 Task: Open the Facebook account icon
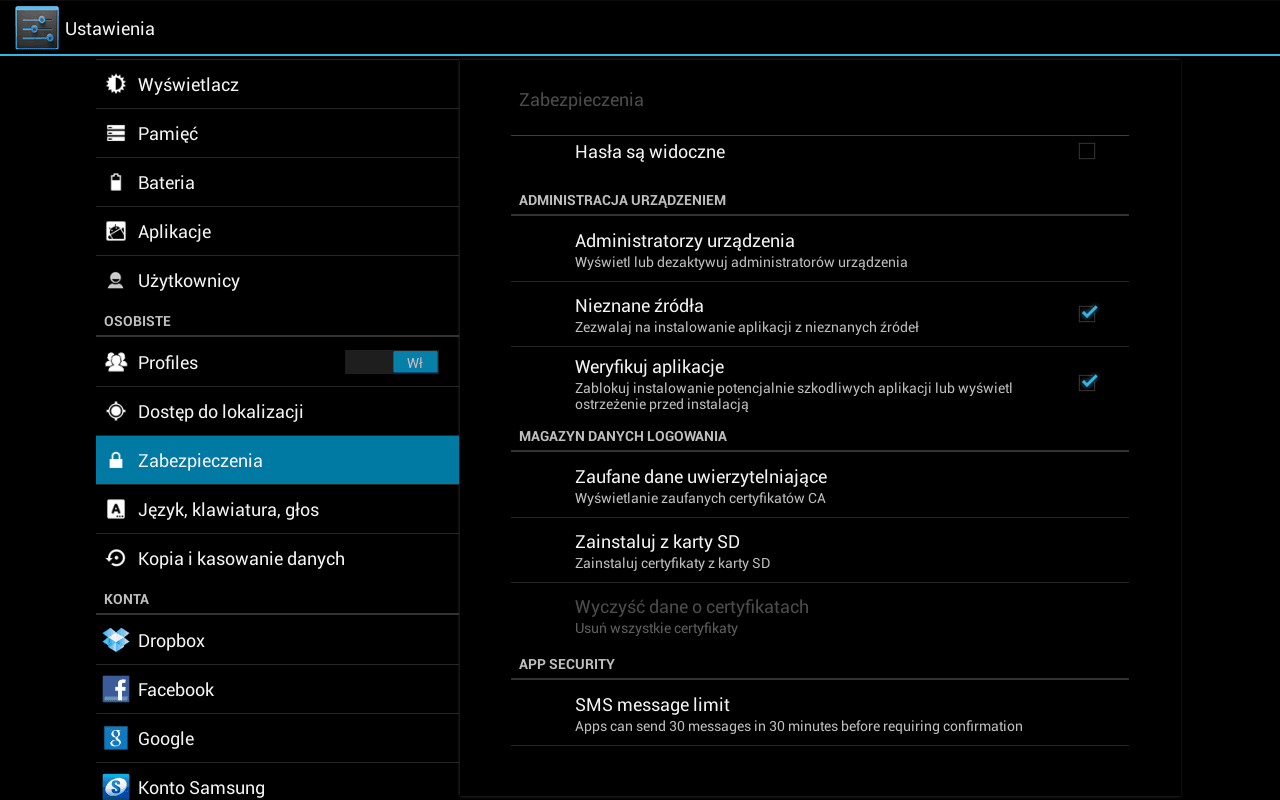[x=116, y=689]
